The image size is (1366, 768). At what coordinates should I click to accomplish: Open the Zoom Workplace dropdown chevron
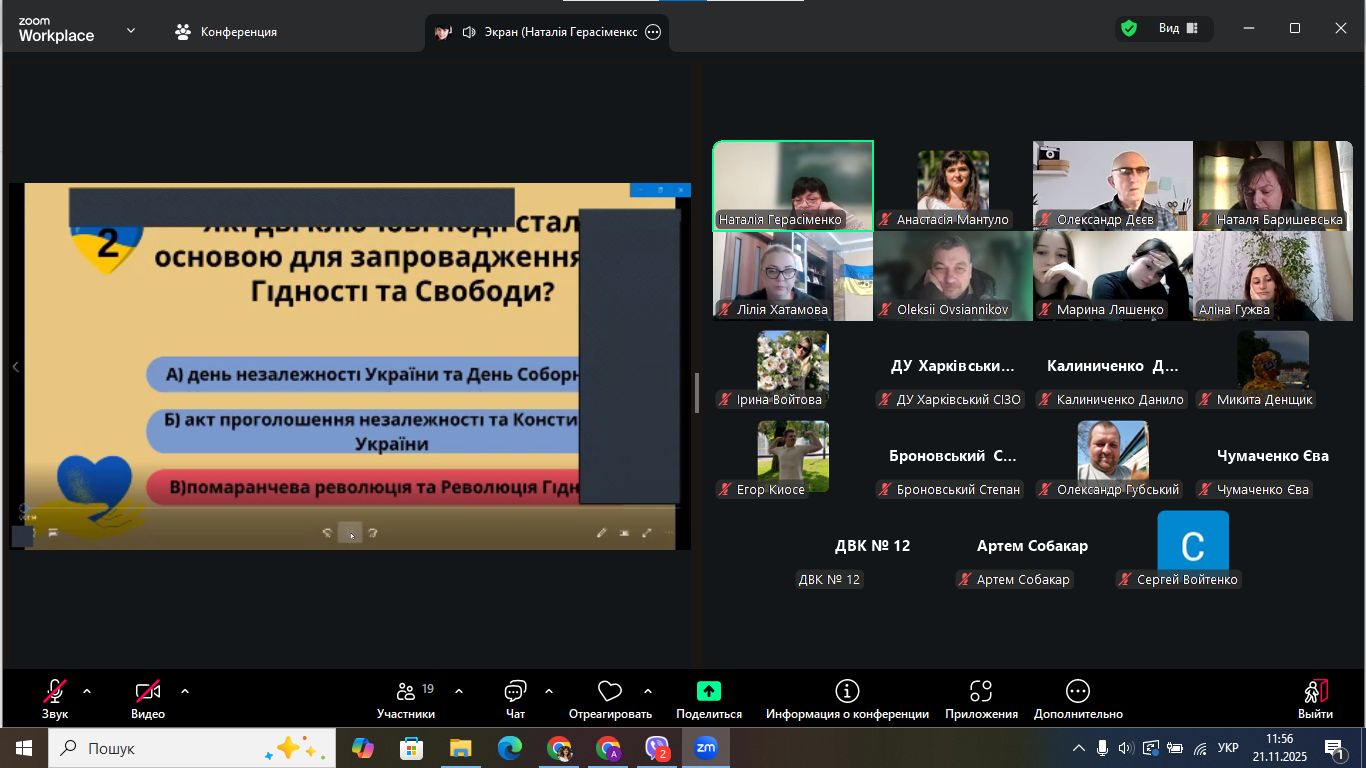[x=131, y=31]
